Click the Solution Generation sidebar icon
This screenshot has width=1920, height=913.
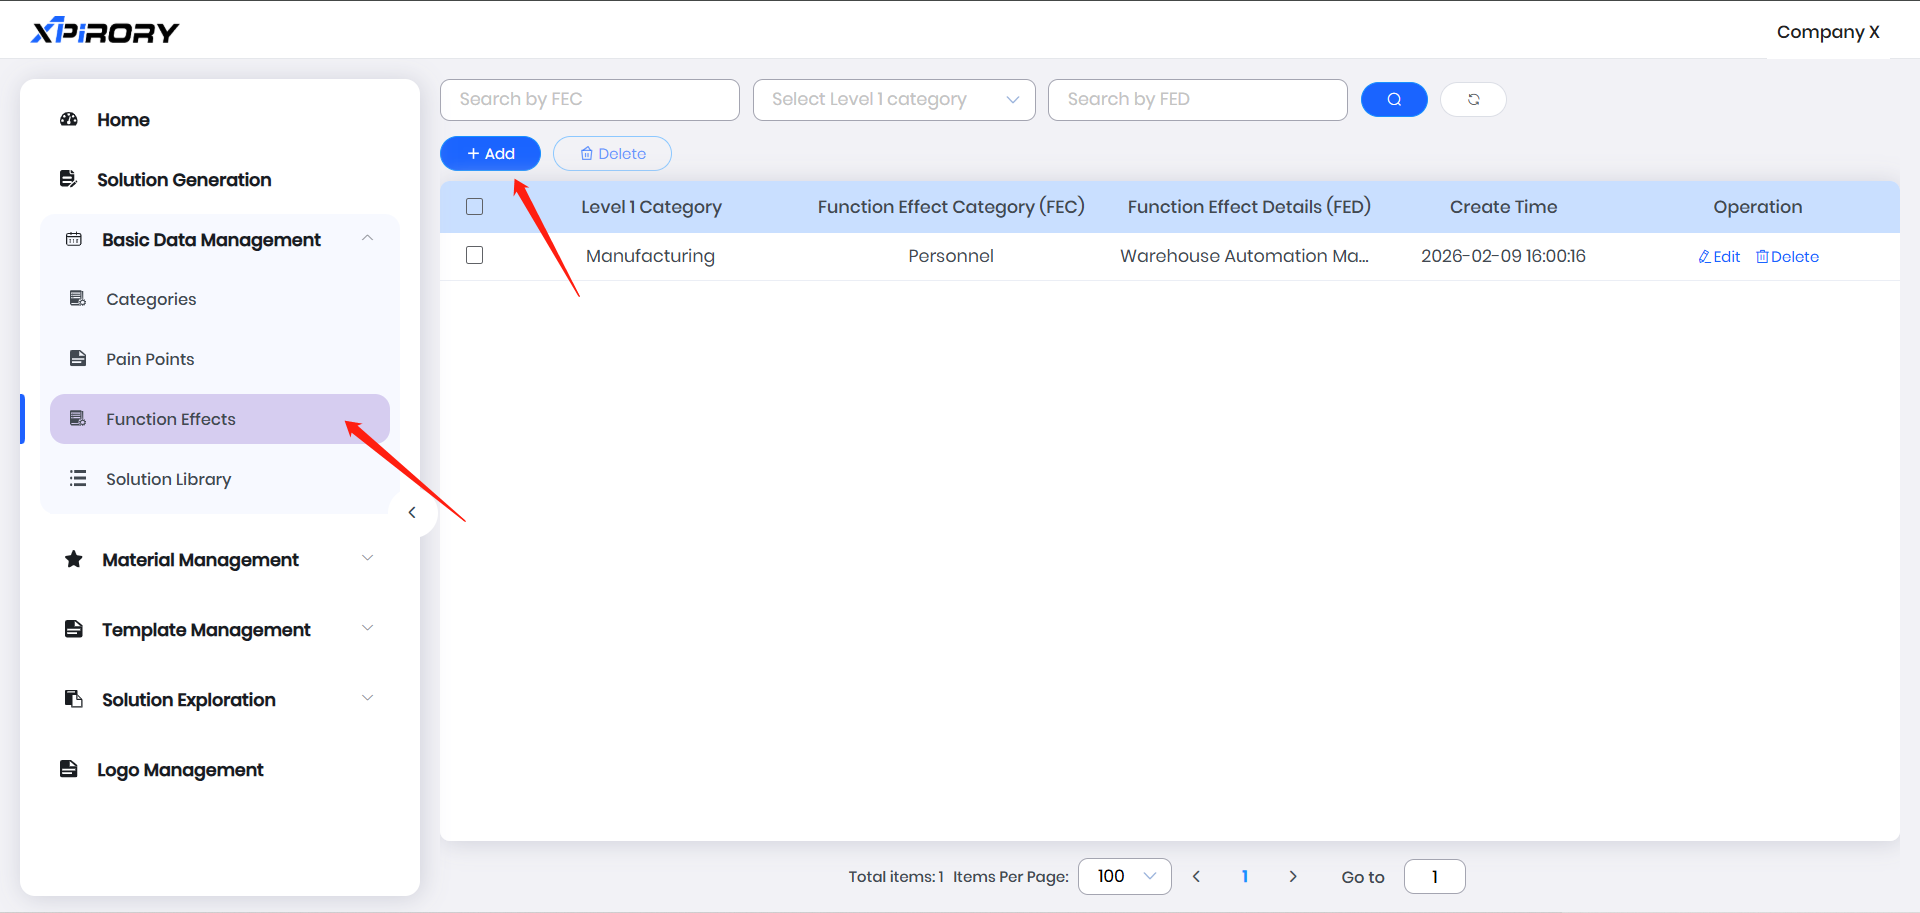pos(69,179)
